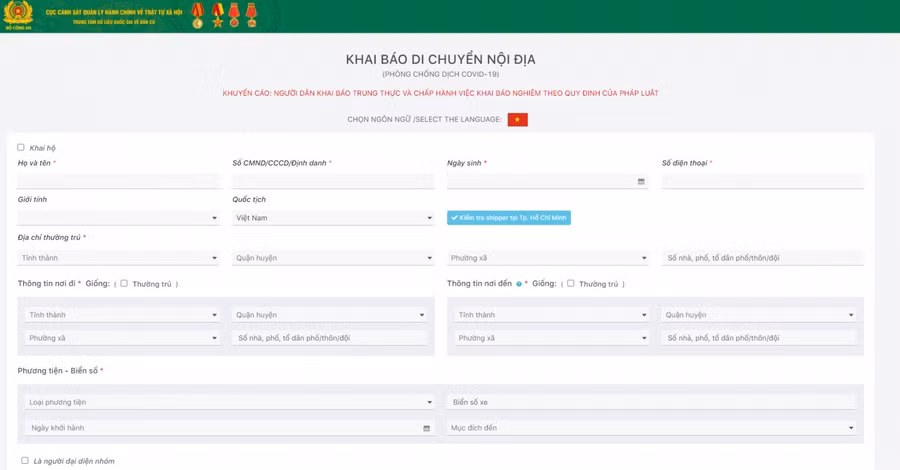Click the KHAI BÁO DI CHUYỂN NỘI ĐỊA heading
The width and height of the screenshot is (900, 470).
click(440, 60)
